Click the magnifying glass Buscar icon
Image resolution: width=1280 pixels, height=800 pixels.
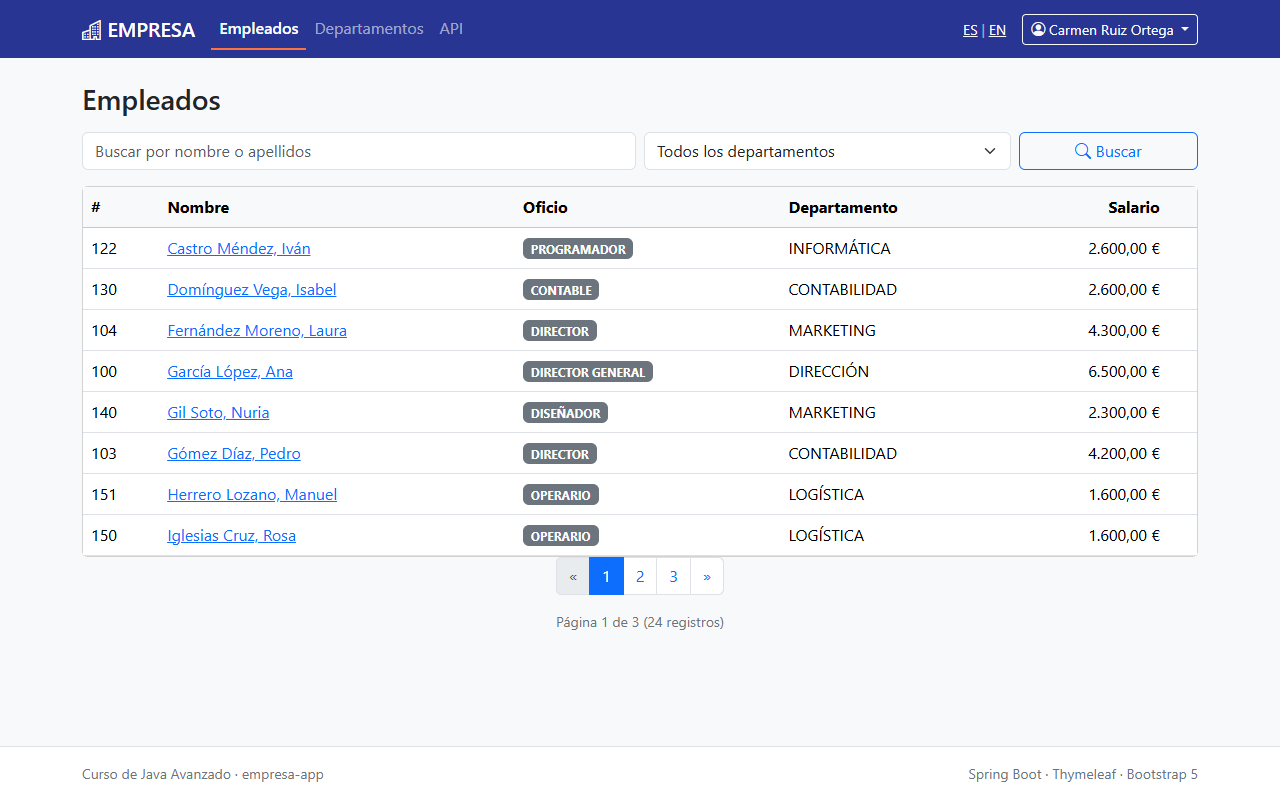(1082, 151)
